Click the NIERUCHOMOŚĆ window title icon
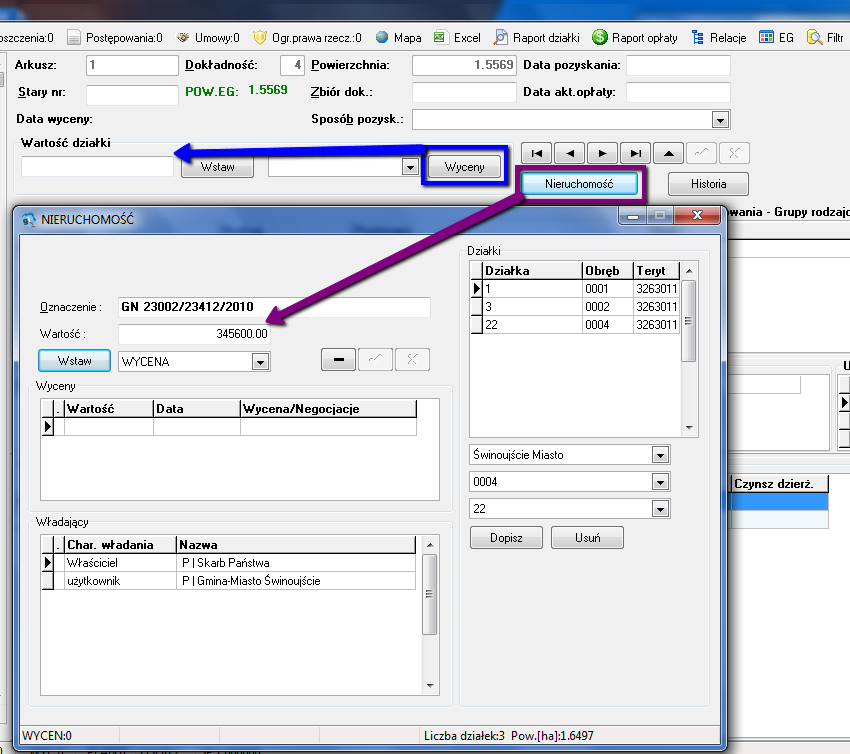 (28, 220)
